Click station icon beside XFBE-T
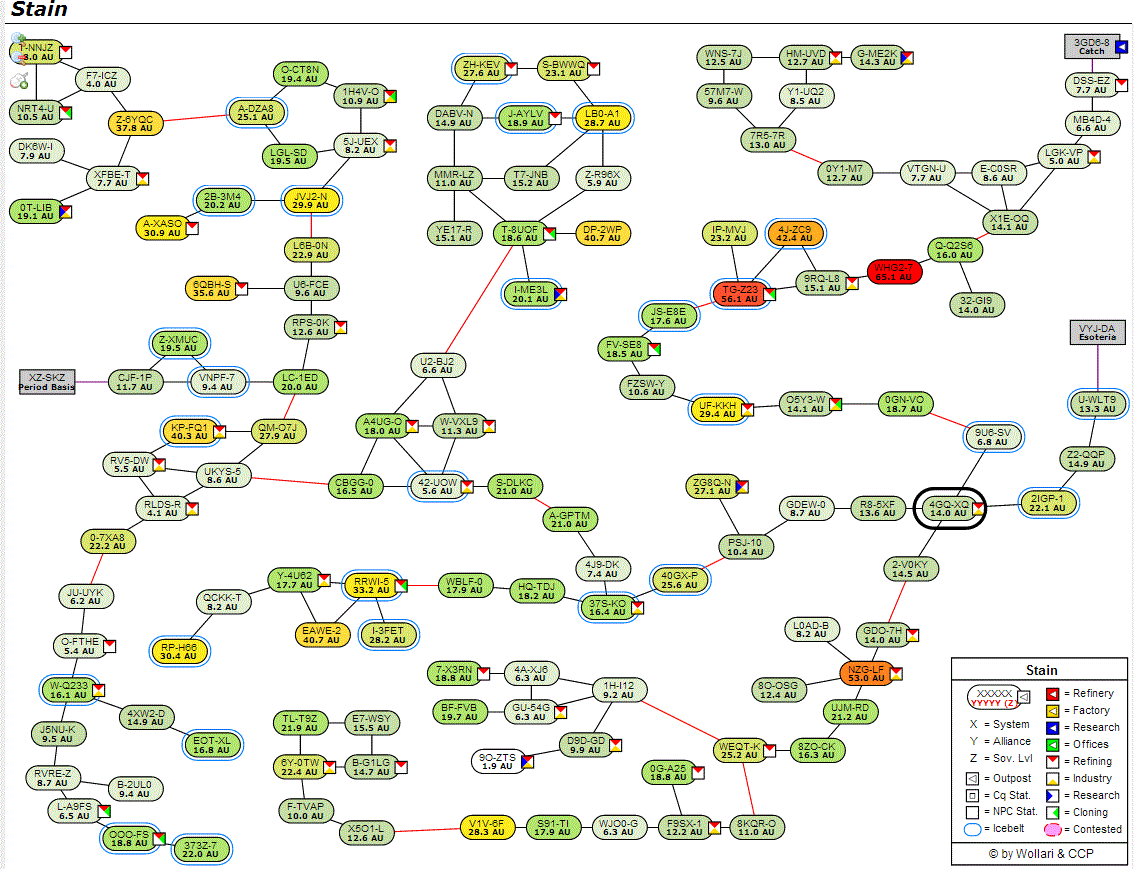This screenshot has height=869, width=1134. pyautogui.click(x=142, y=179)
